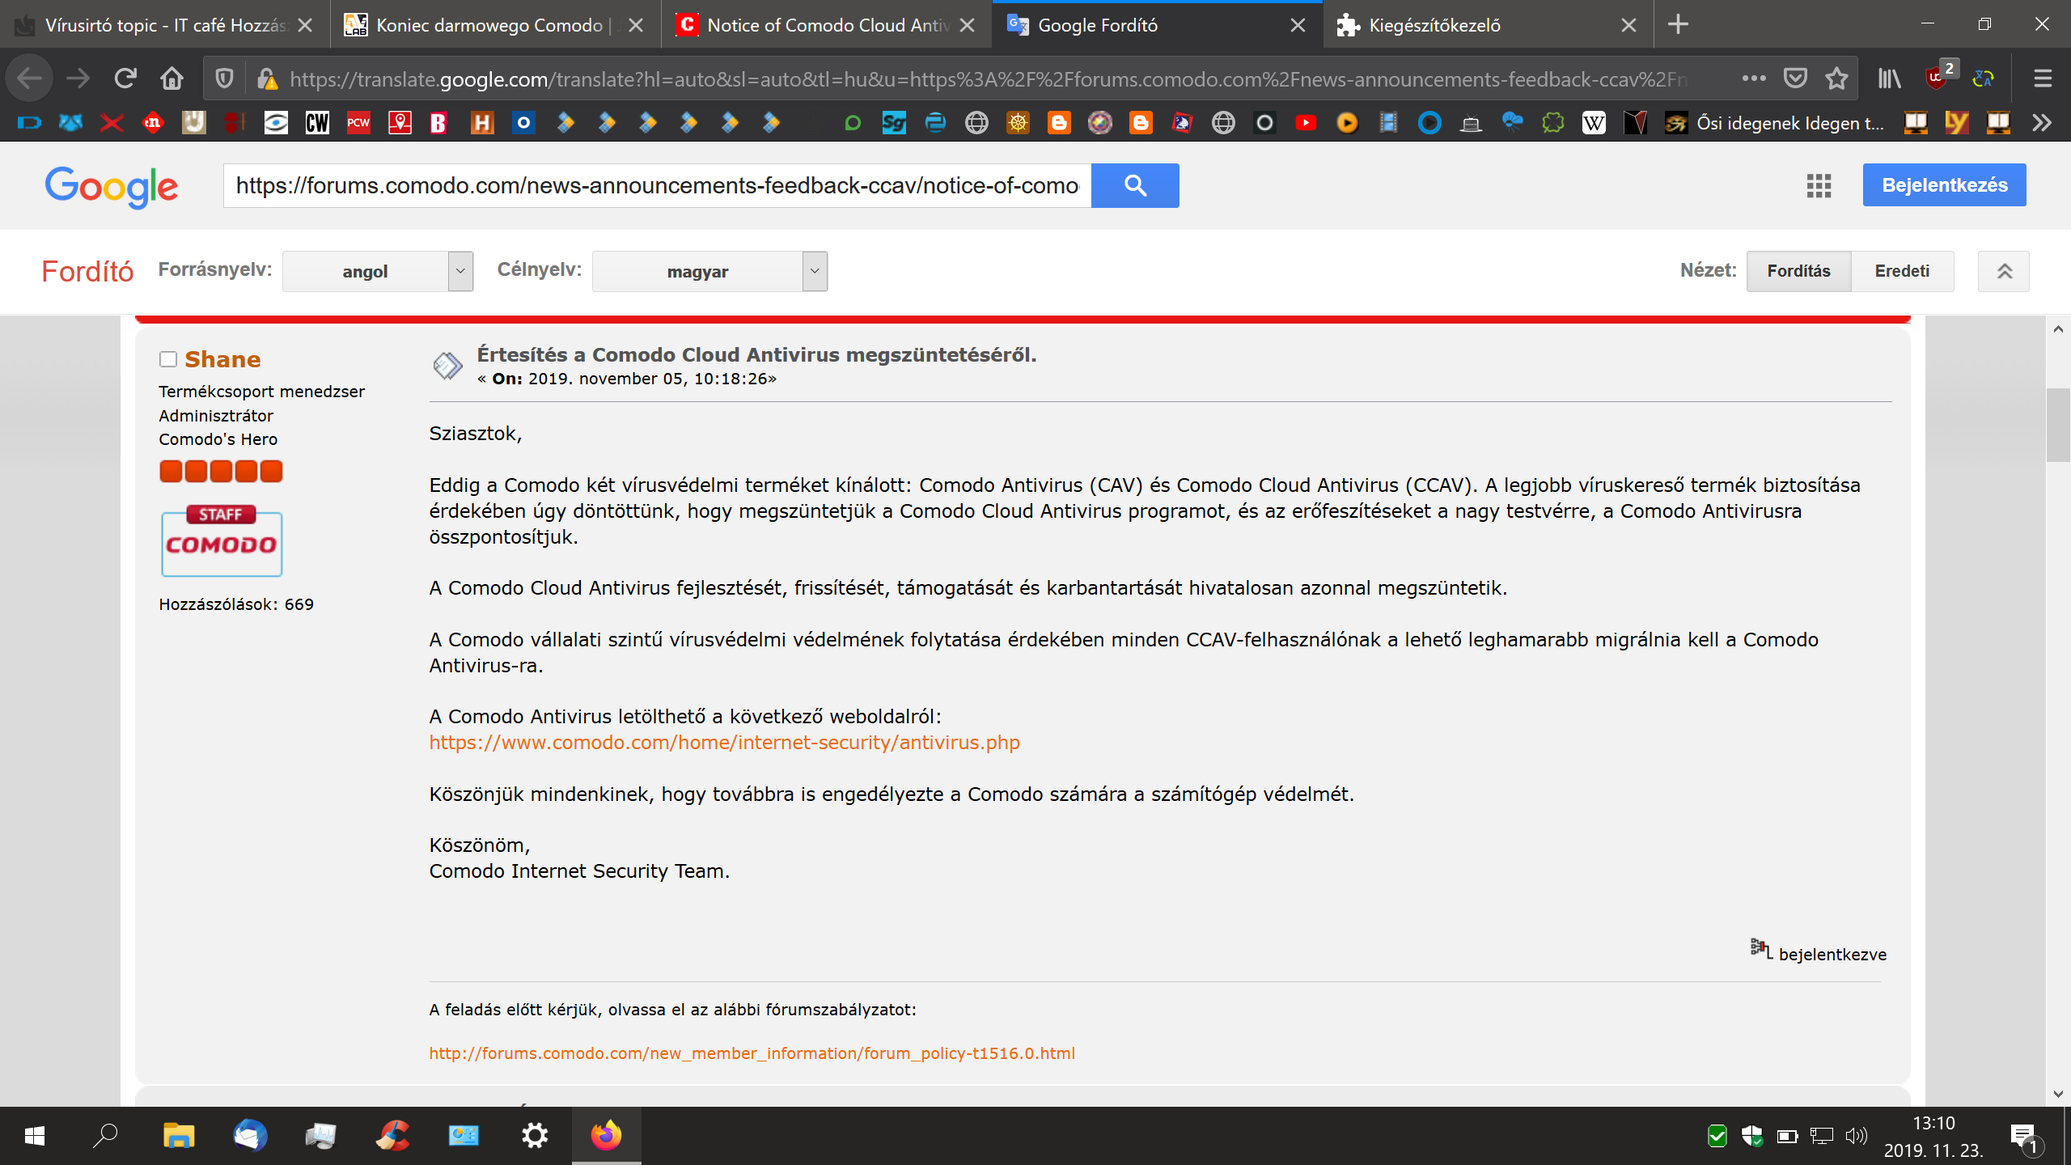Screen dimensions: 2071x1165
Task: Show more bookmarks with the overflow chevron
Action: [x=2042, y=123]
